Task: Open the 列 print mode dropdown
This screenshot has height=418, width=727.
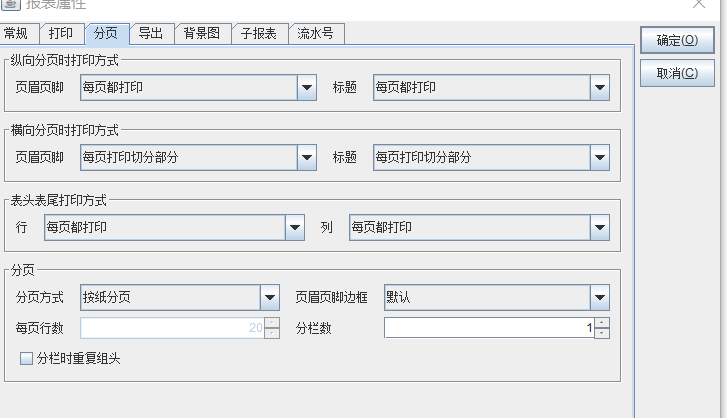Action: tap(600, 227)
